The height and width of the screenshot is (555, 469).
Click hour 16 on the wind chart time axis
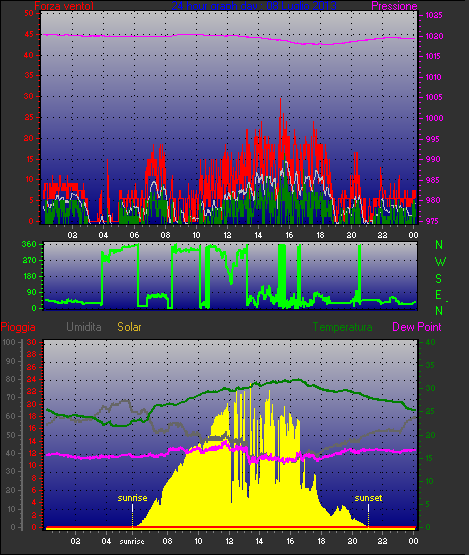tap(289, 235)
